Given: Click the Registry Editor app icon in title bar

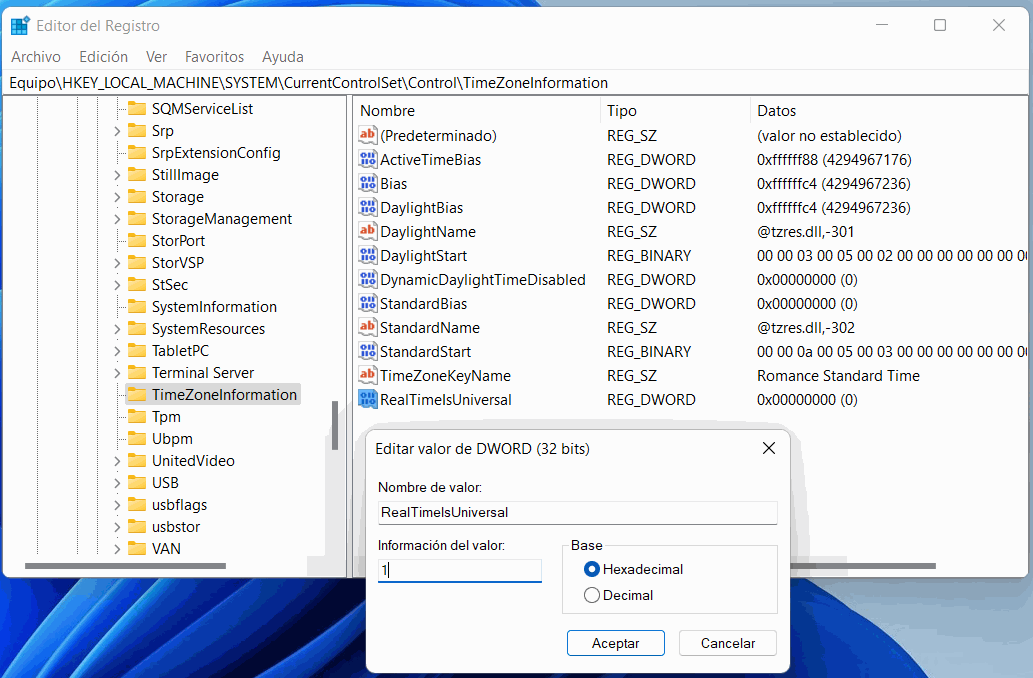Looking at the screenshot, I should 20,25.
